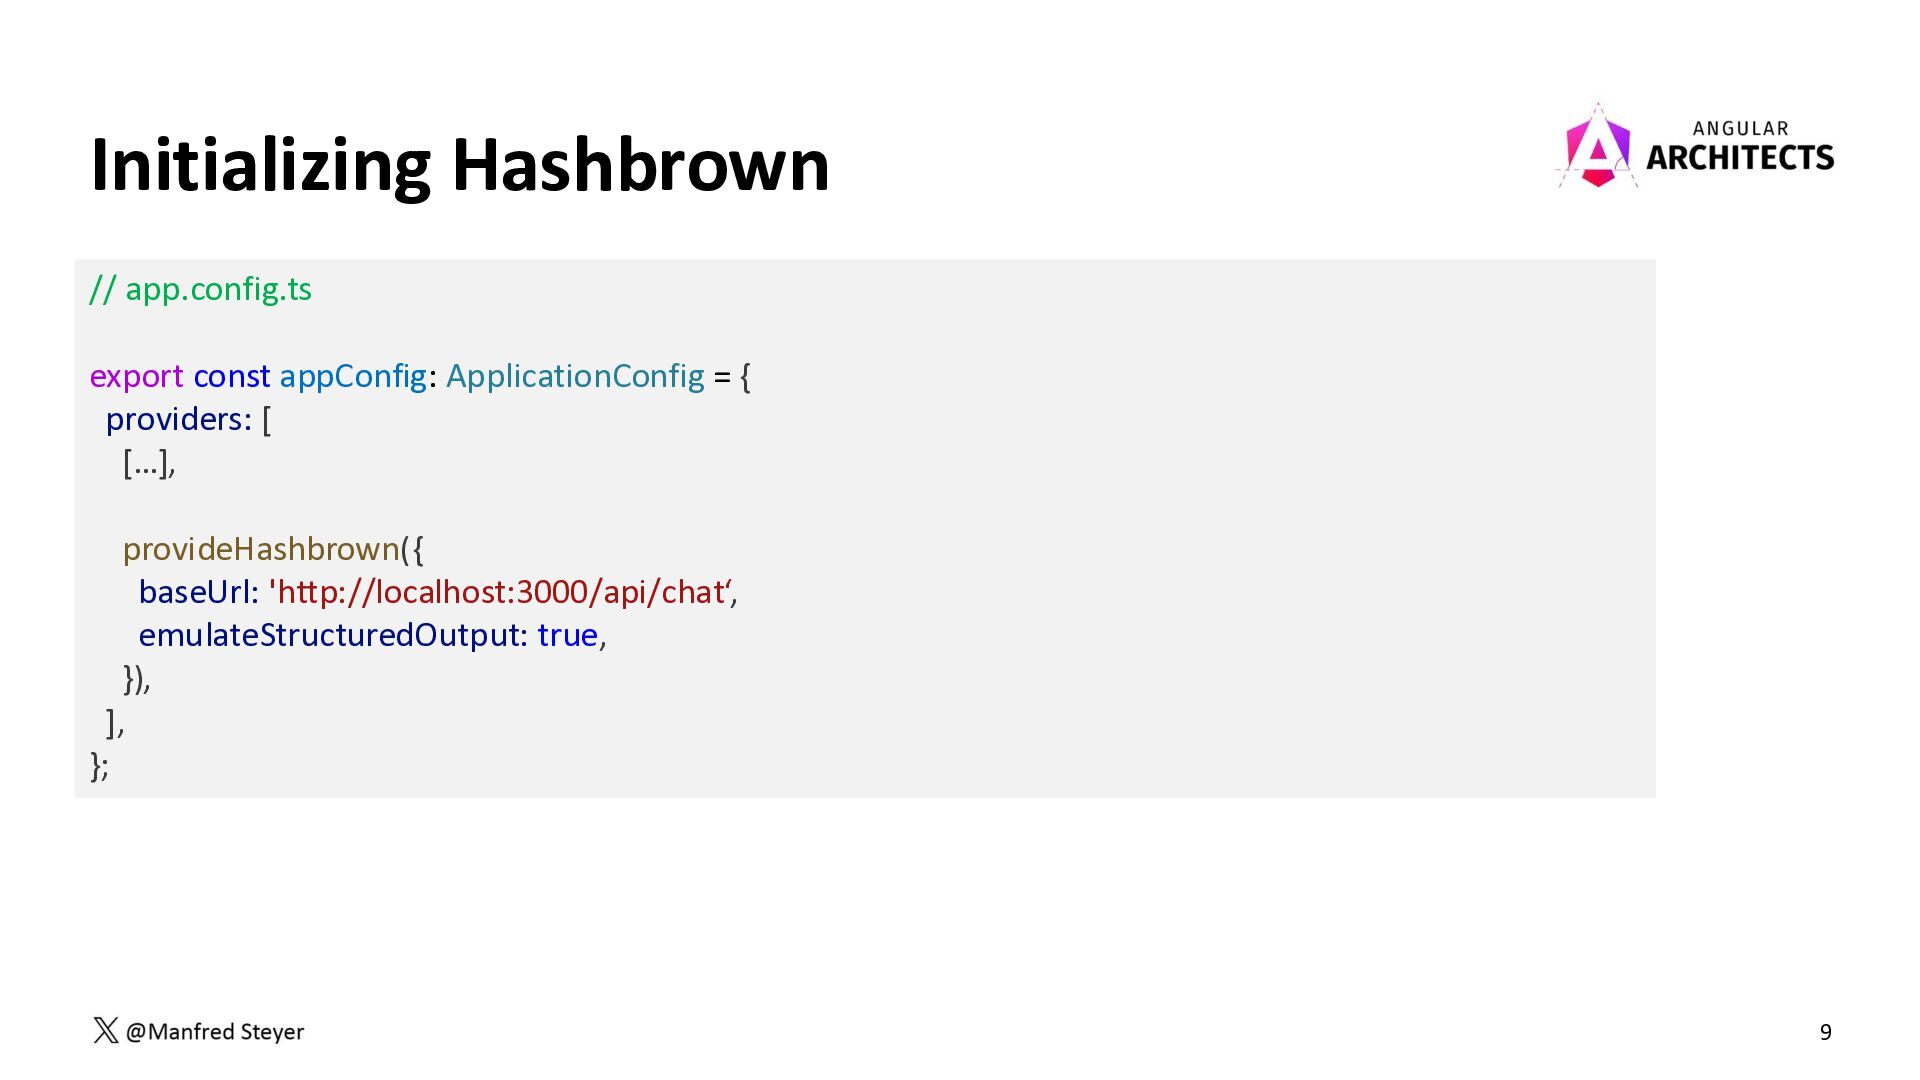Click the X social icon in footer

coord(106,1031)
